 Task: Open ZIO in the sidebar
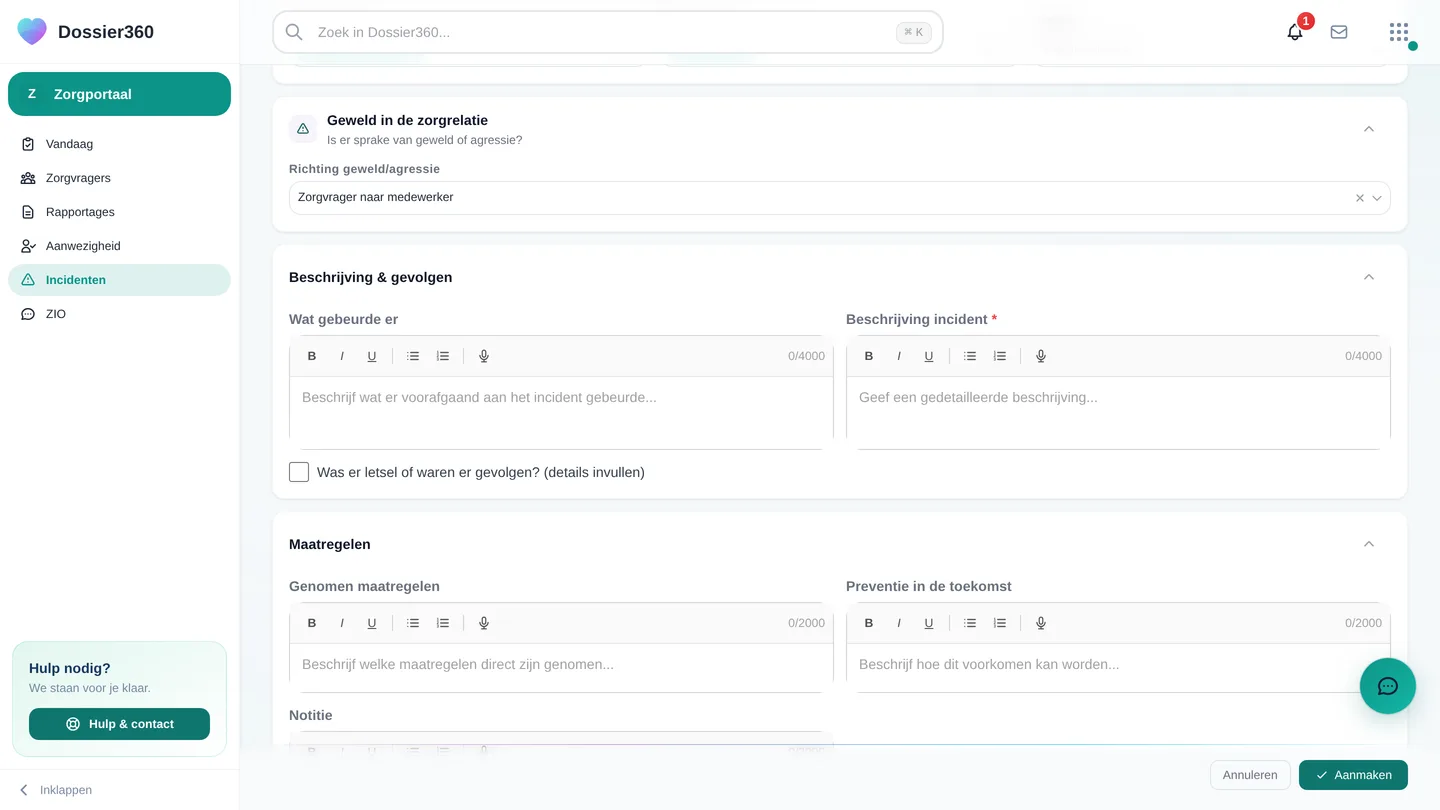pyautogui.click(x=119, y=314)
